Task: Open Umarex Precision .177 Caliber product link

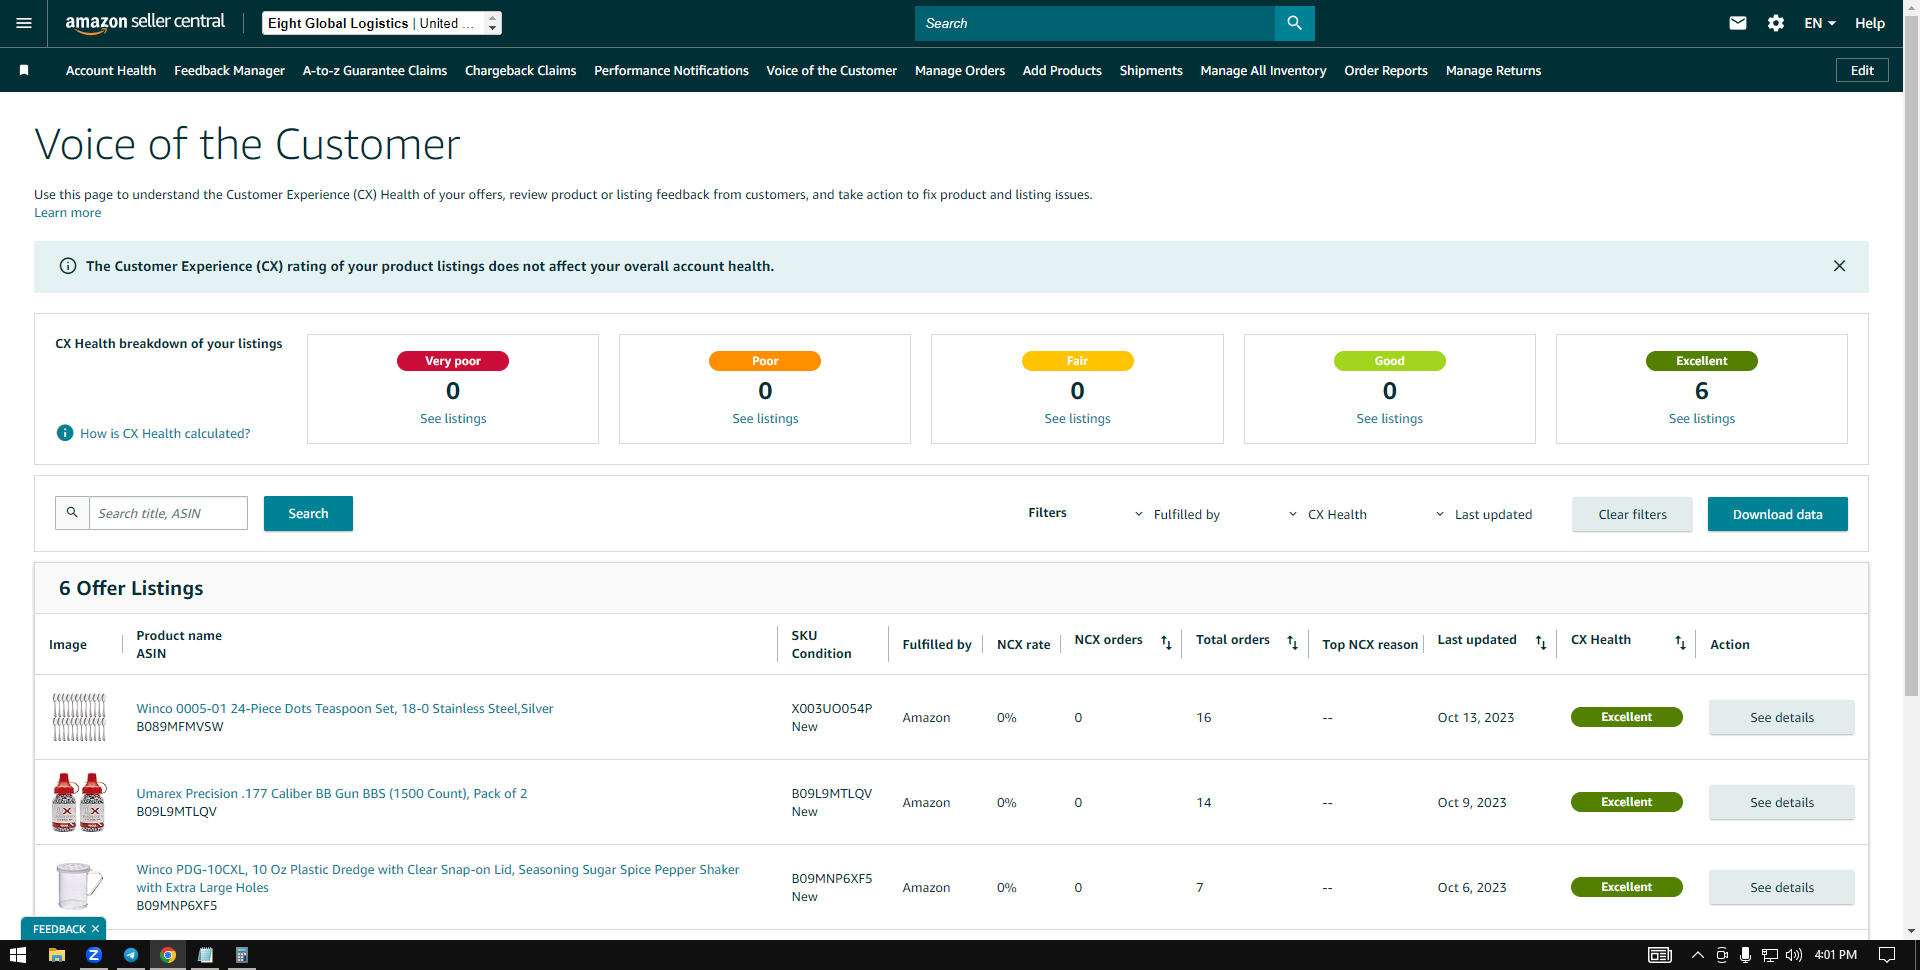Action: [332, 793]
